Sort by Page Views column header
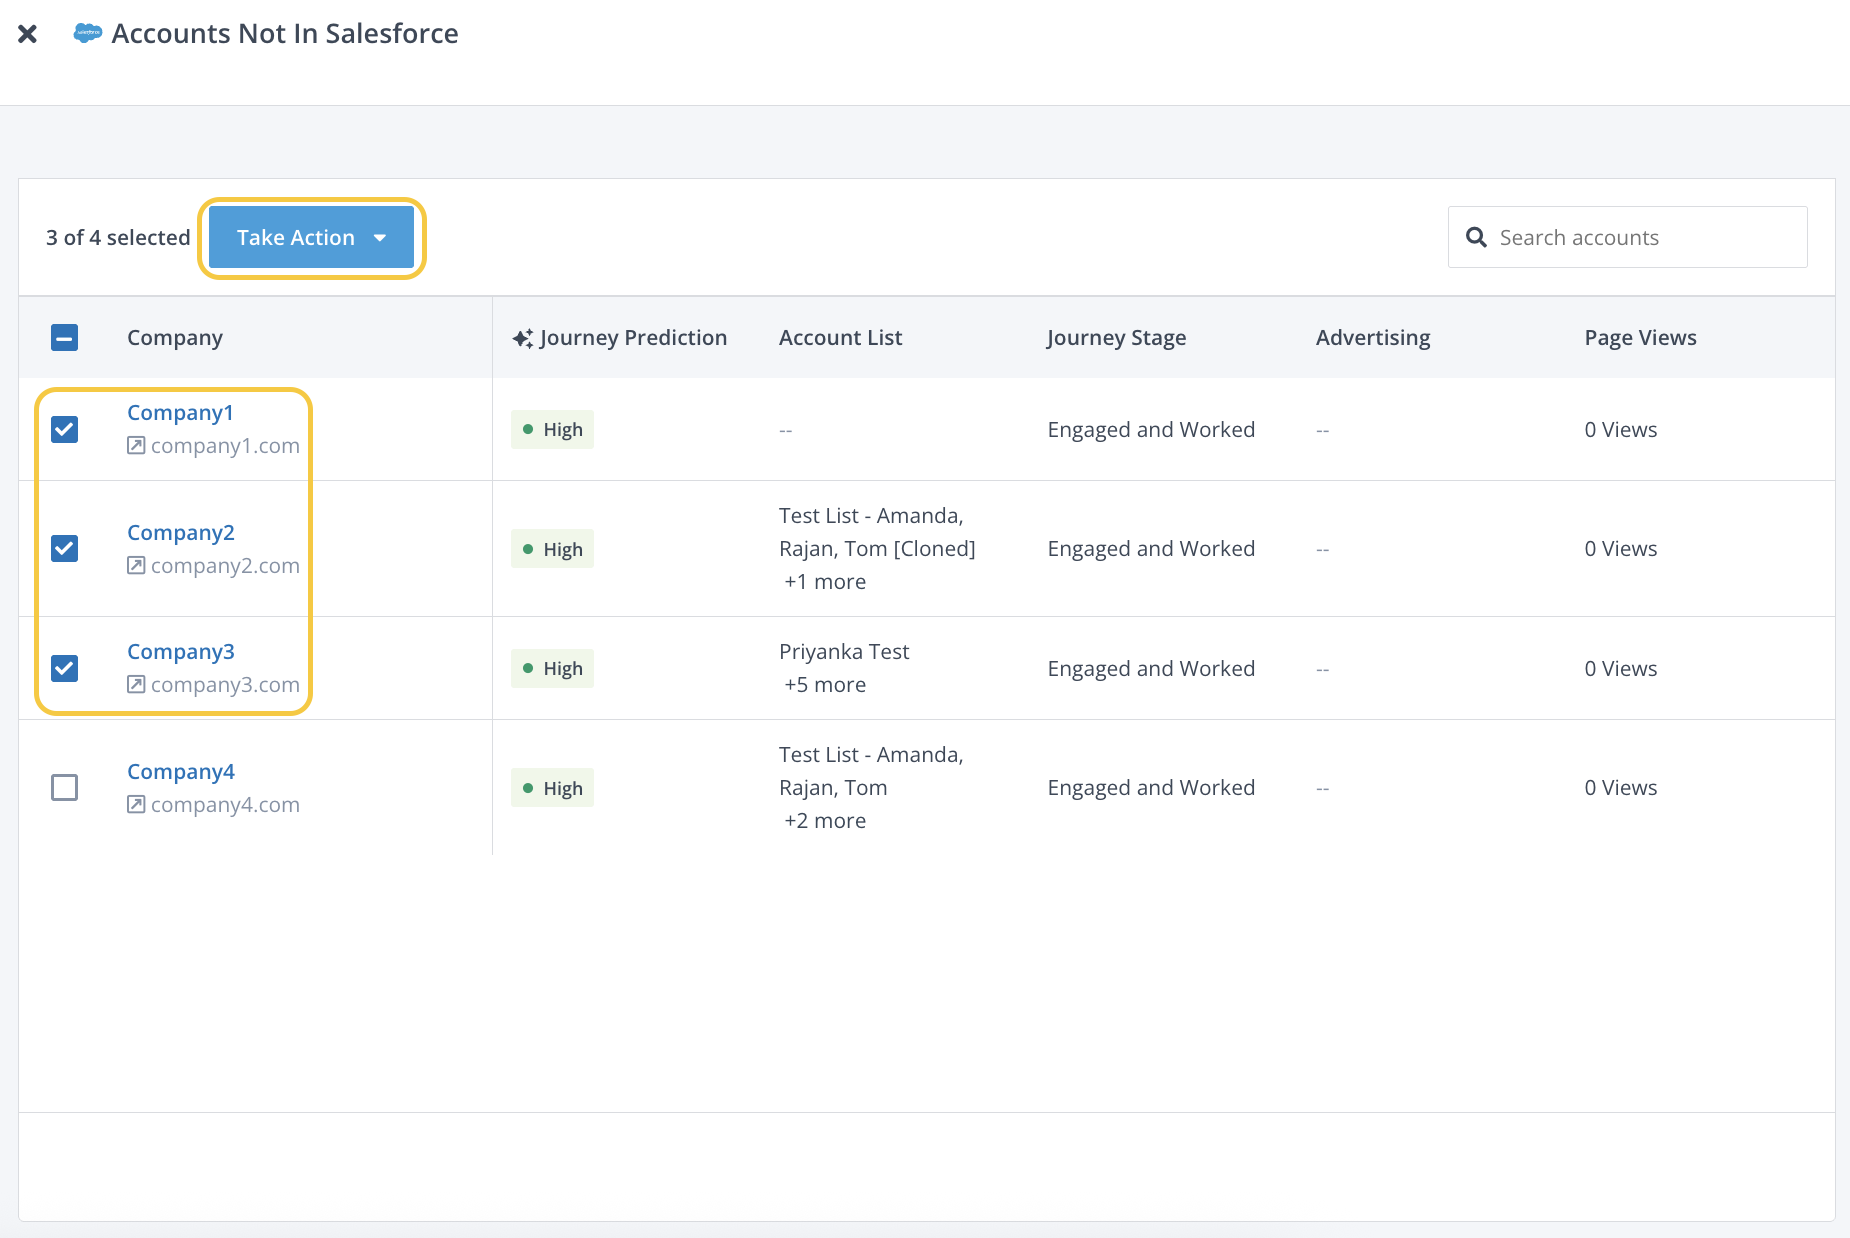Viewport: 1850px width, 1238px height. (x=1640, y=338)
